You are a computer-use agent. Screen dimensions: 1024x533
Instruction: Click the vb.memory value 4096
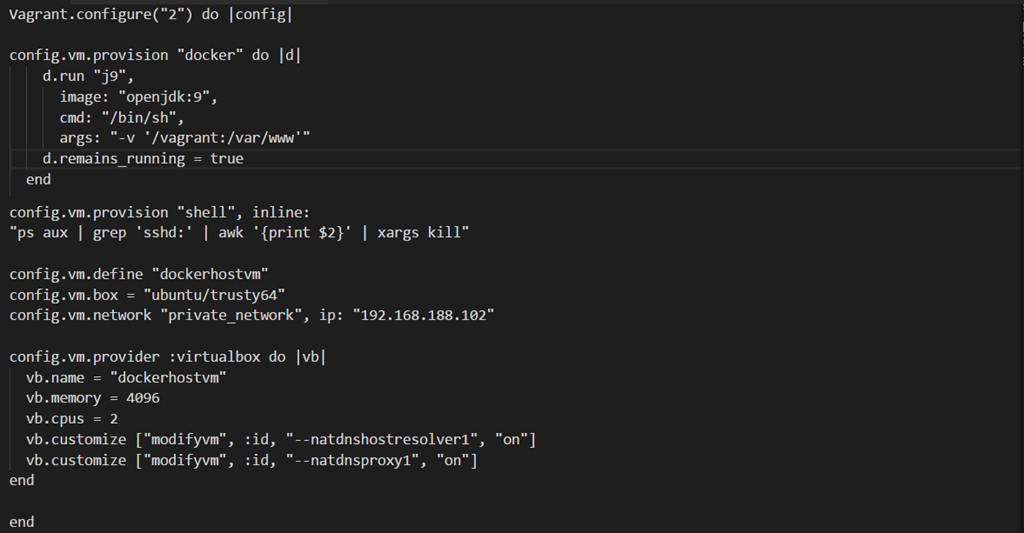pyautogui.click(x=143, y=398)
